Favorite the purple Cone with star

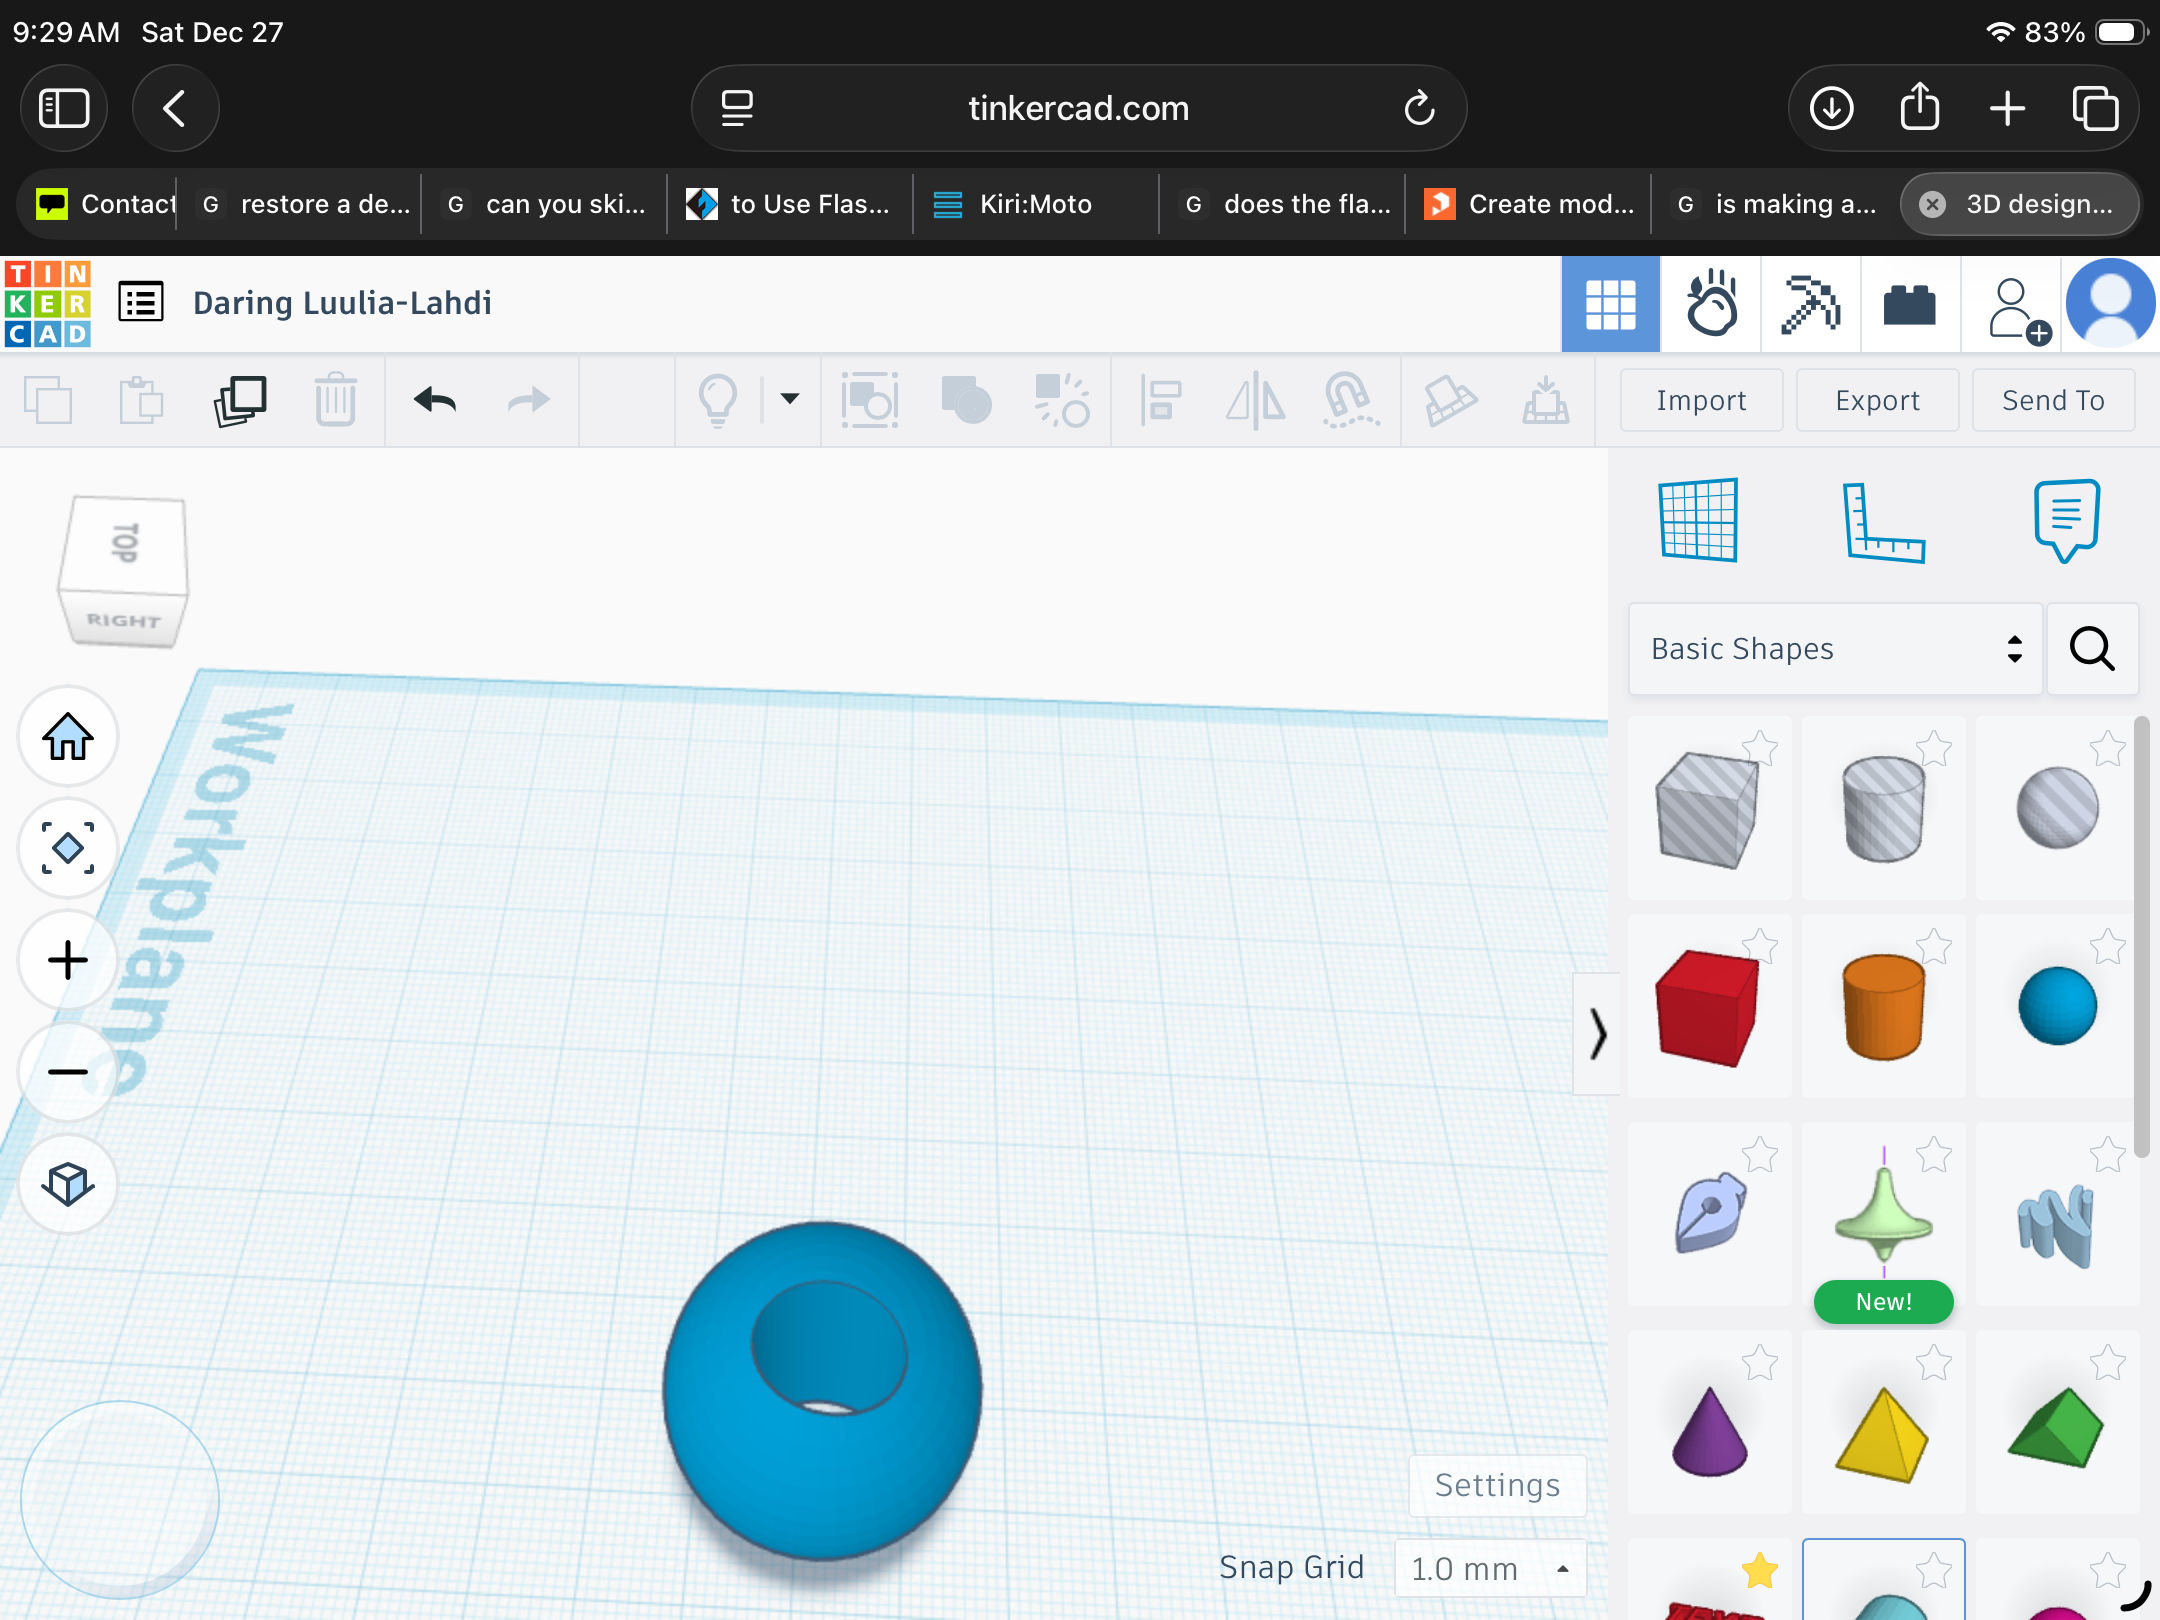click(1760, 1362)
